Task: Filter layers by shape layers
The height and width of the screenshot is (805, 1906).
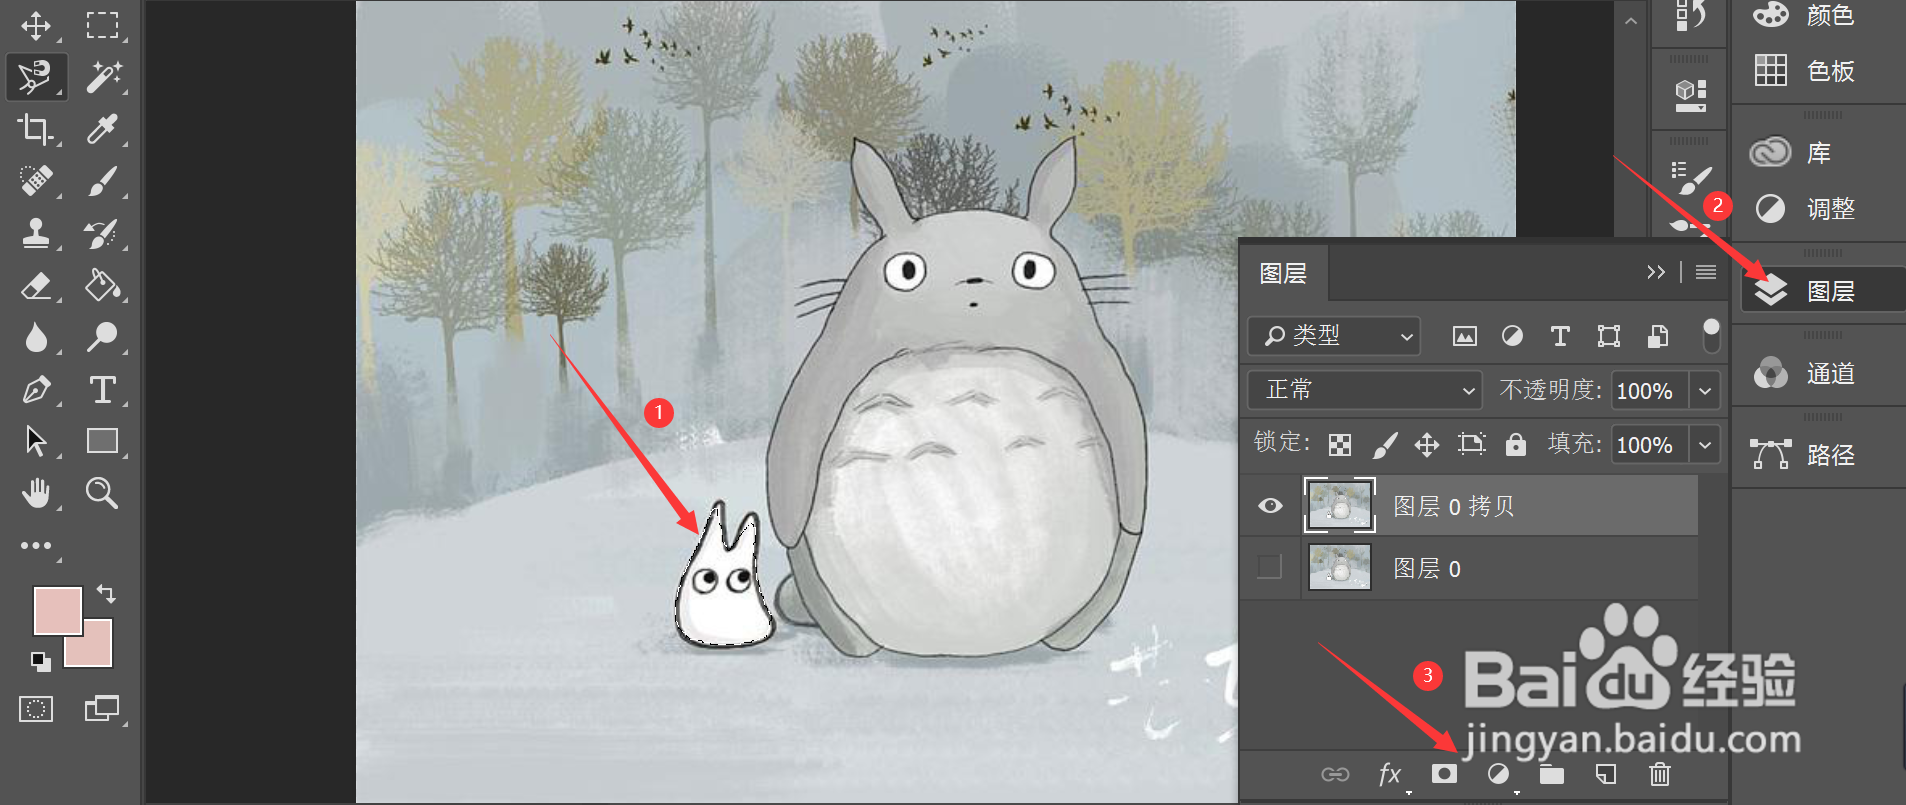Action: click(1608, 336)
